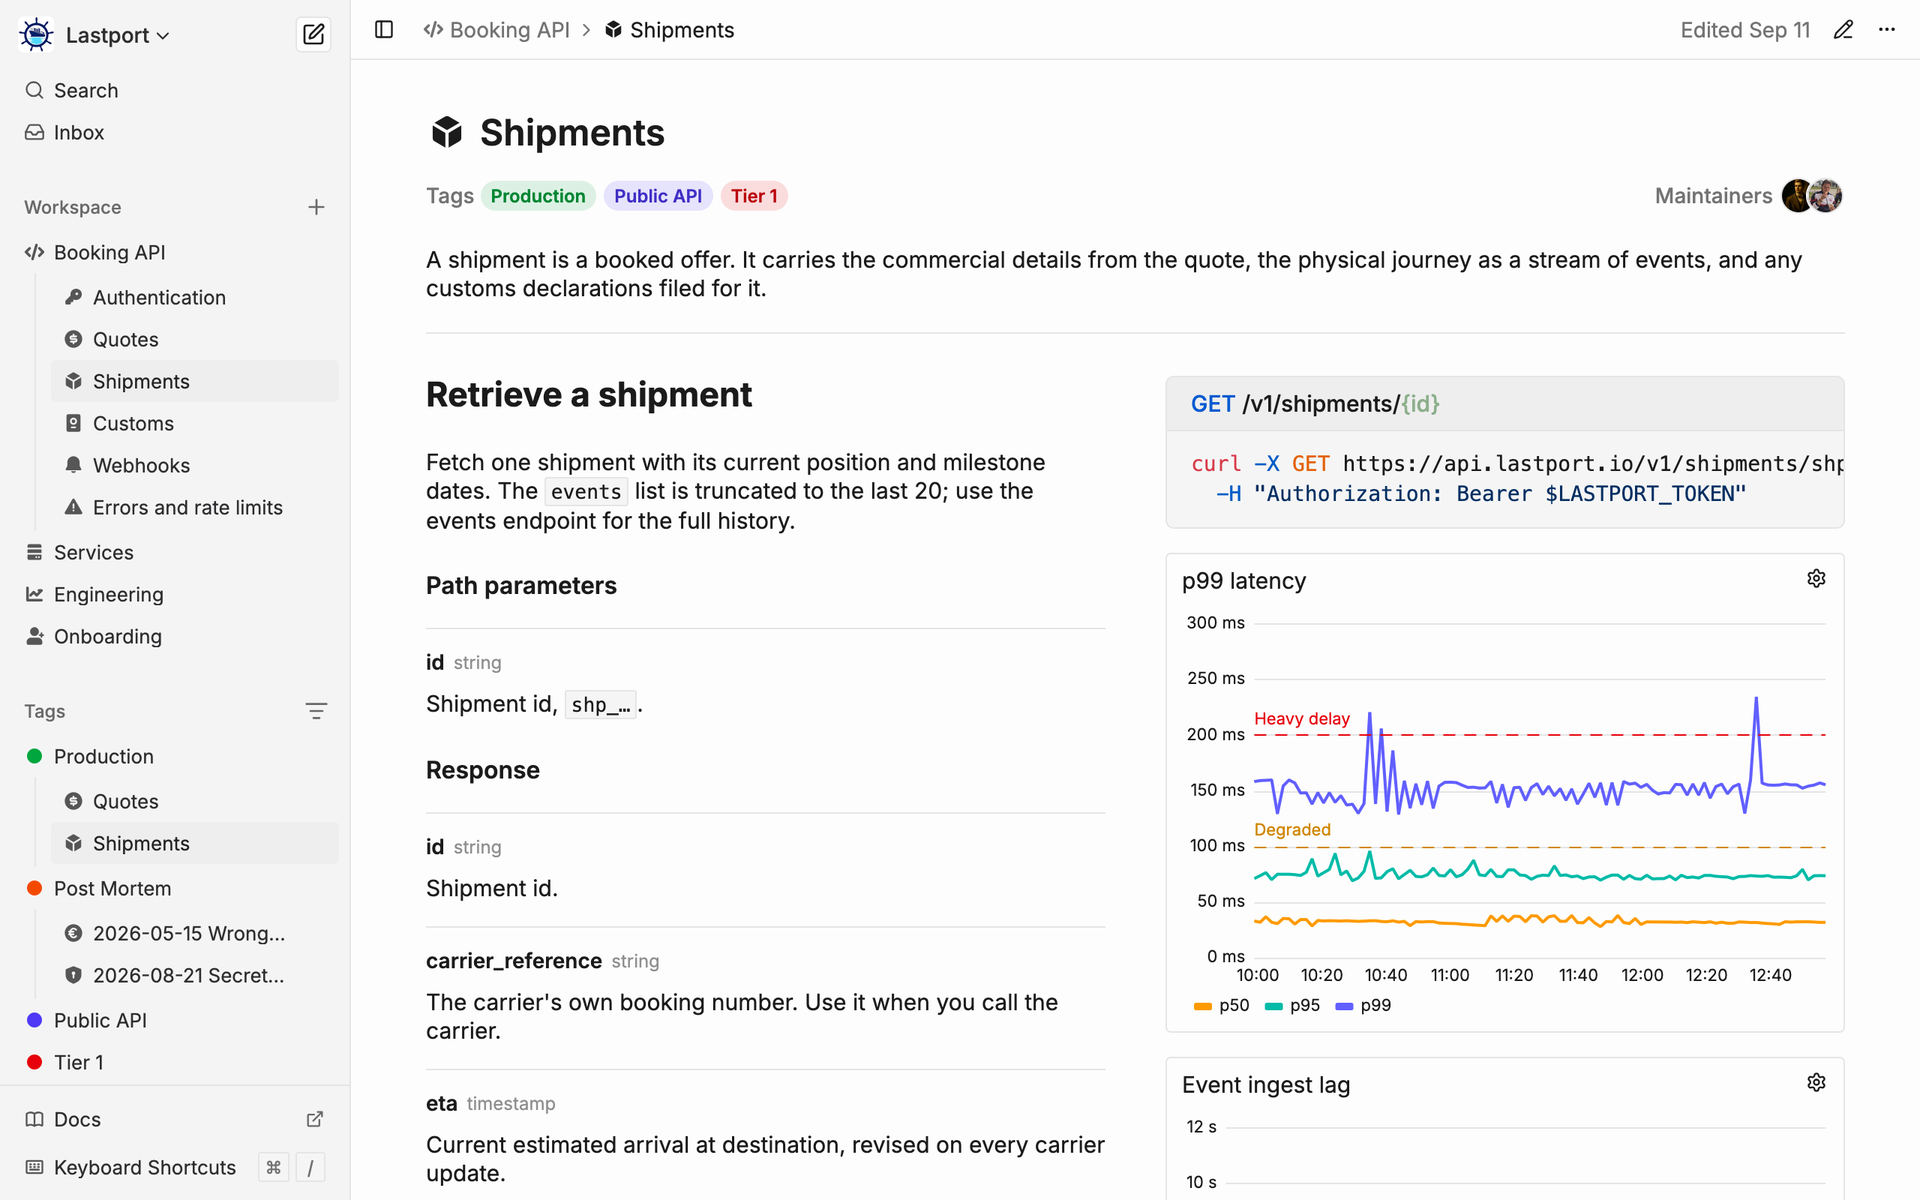Open the Lastport workspace dropdown
Screen dimensions: 1920x1200
point(118,35)
